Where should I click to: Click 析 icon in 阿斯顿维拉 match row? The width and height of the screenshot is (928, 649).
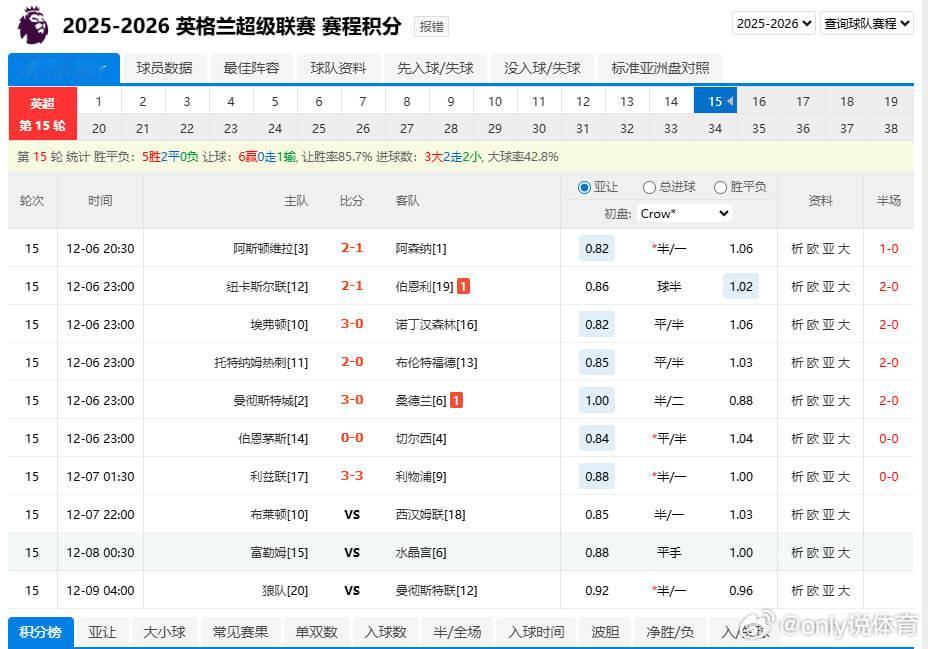[x=797, y=249]
